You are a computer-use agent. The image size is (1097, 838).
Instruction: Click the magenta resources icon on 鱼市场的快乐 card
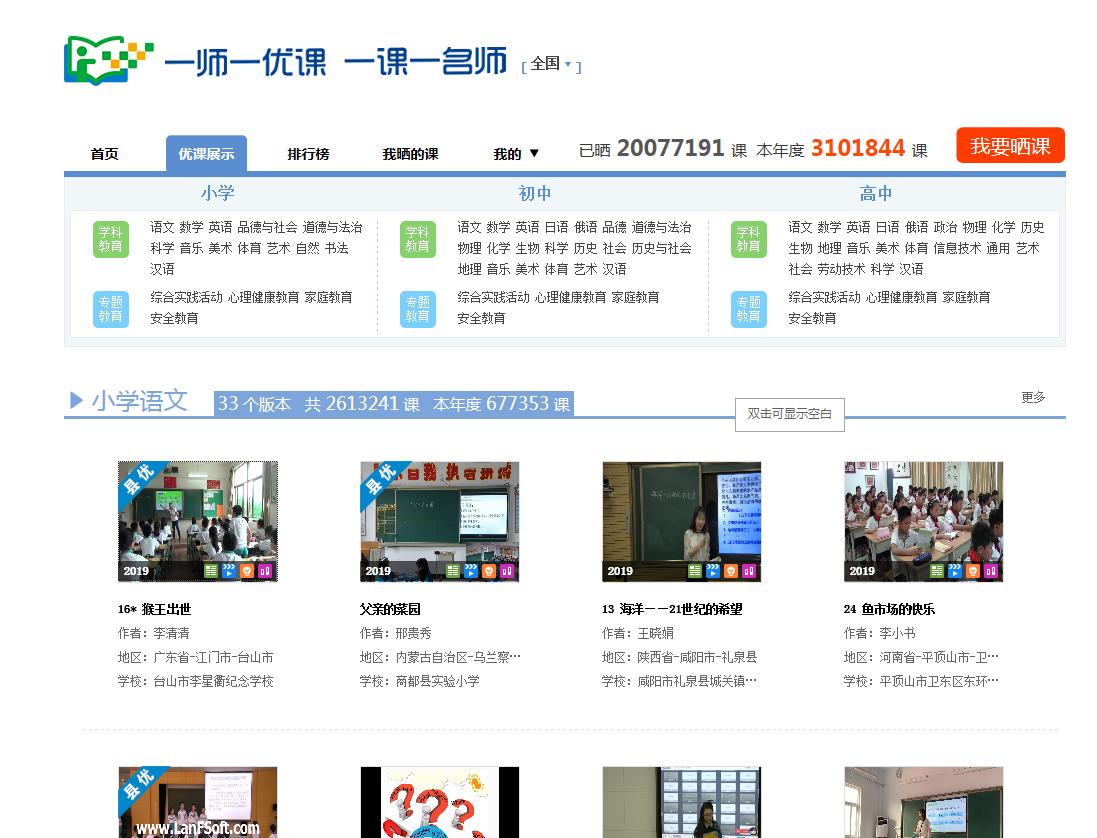tap(990, 571)
